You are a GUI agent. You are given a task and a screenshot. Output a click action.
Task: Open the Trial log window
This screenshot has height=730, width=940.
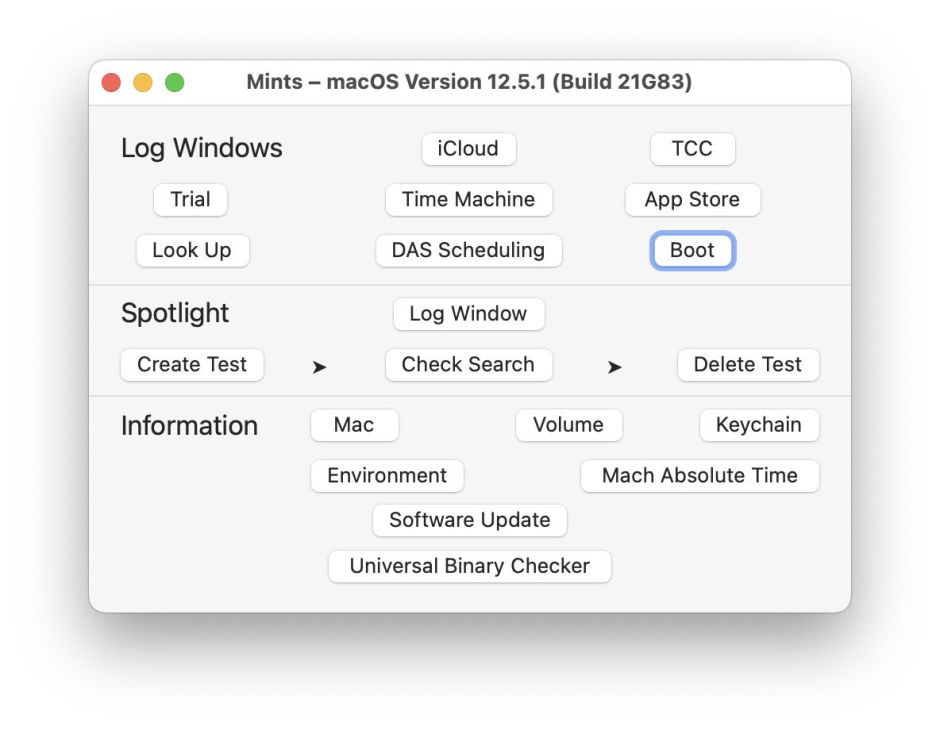190,199
